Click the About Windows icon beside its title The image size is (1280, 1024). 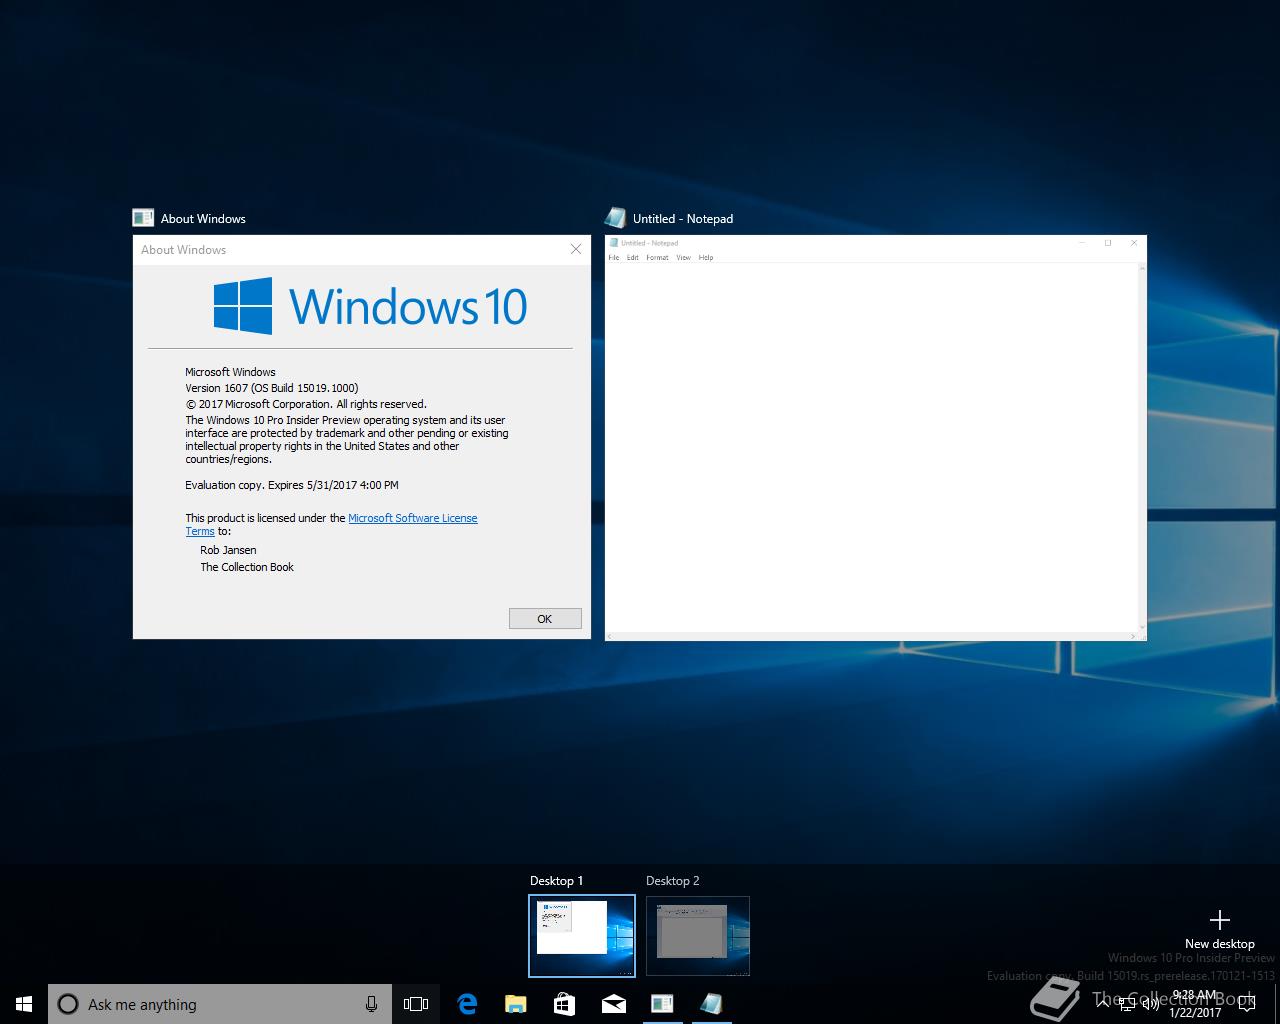tap(143, 218)
